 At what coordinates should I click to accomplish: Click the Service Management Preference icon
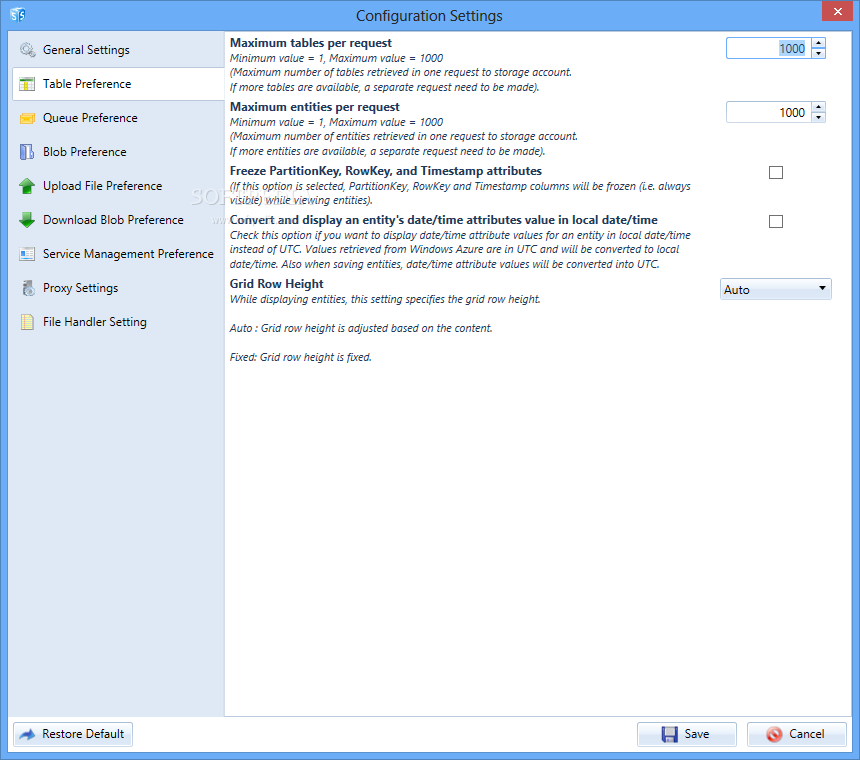click(x=27, y=254)
